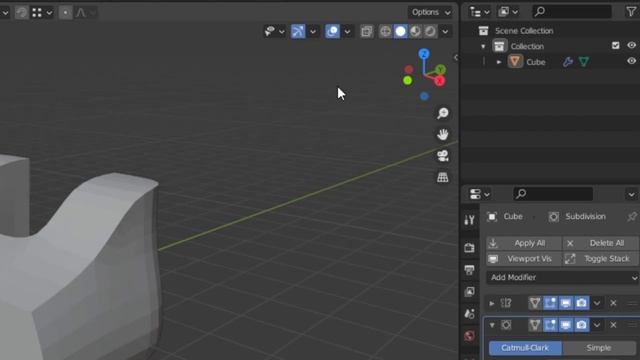Open the gizmo settings dropdown arrow
This screenshot has height=360, width=640.
pos(313,31)
